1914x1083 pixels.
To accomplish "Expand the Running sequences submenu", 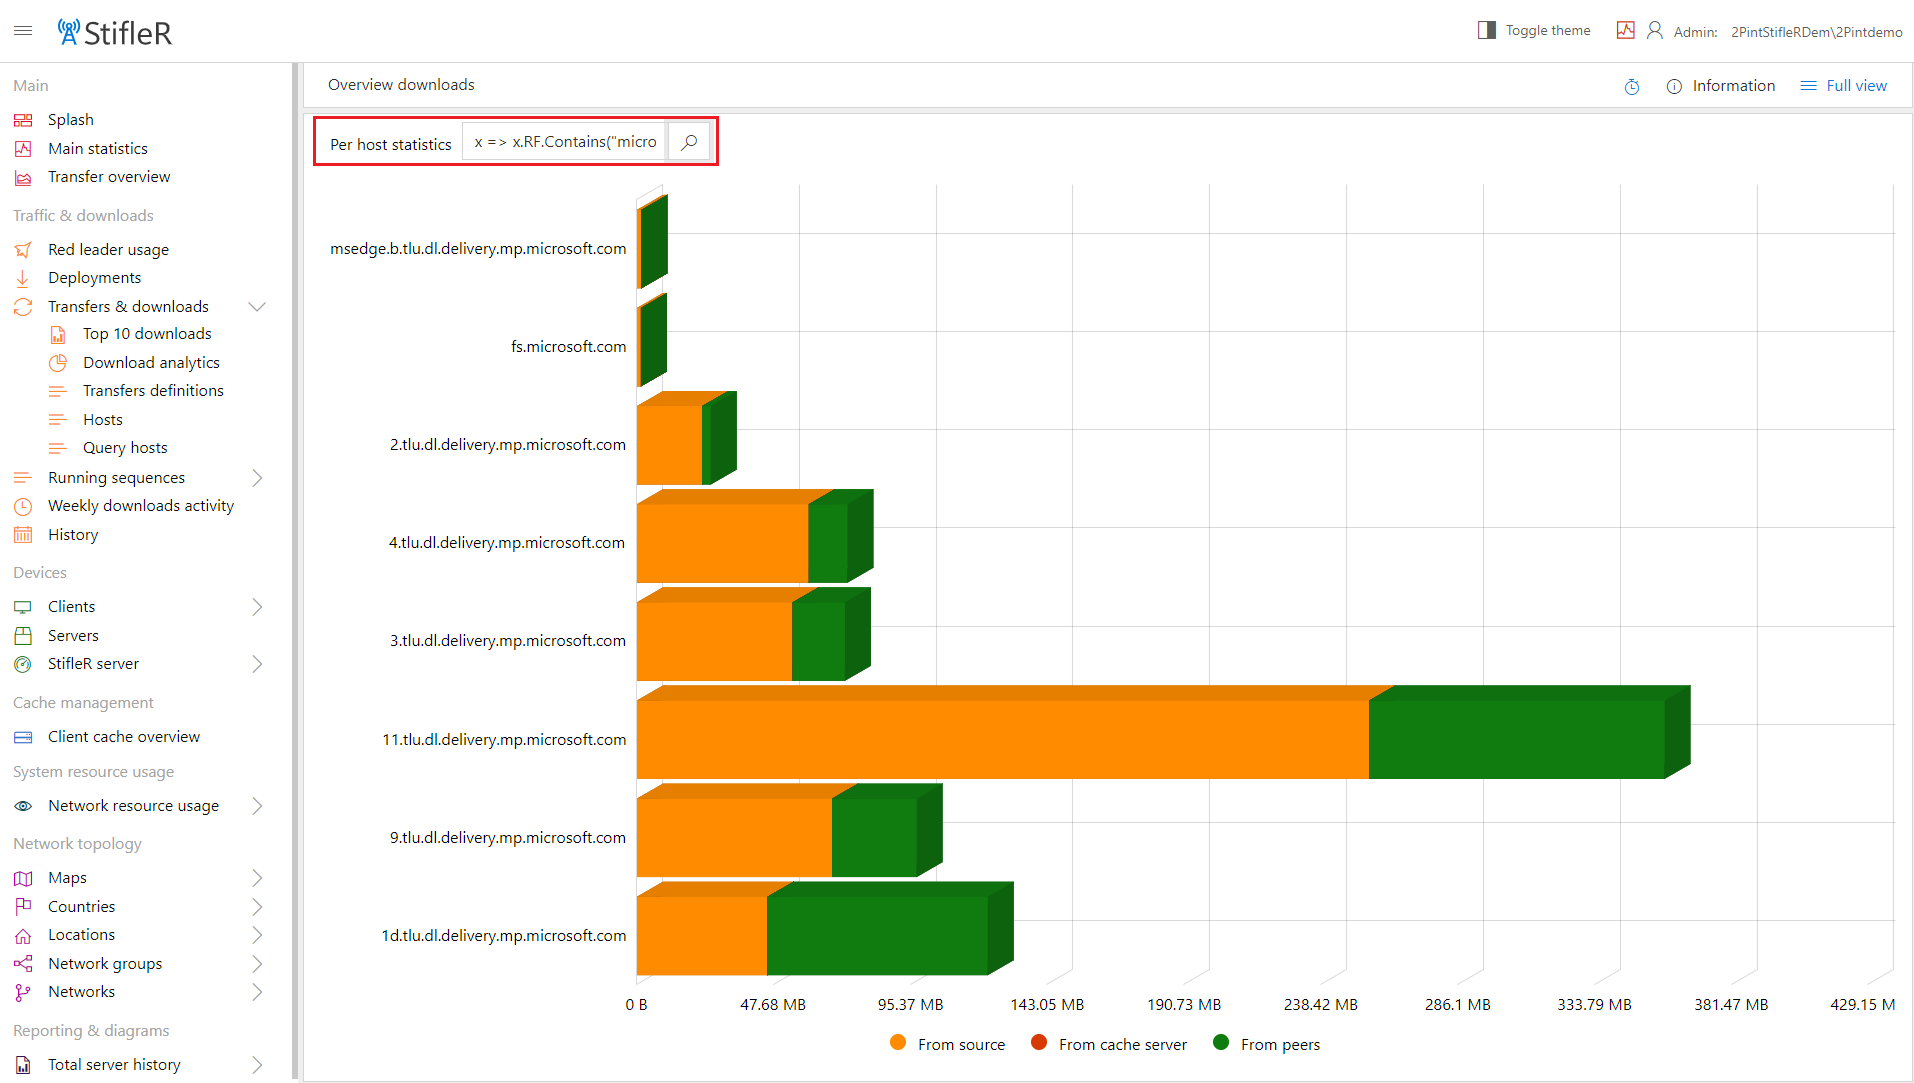I will click(x=257, y=478).
